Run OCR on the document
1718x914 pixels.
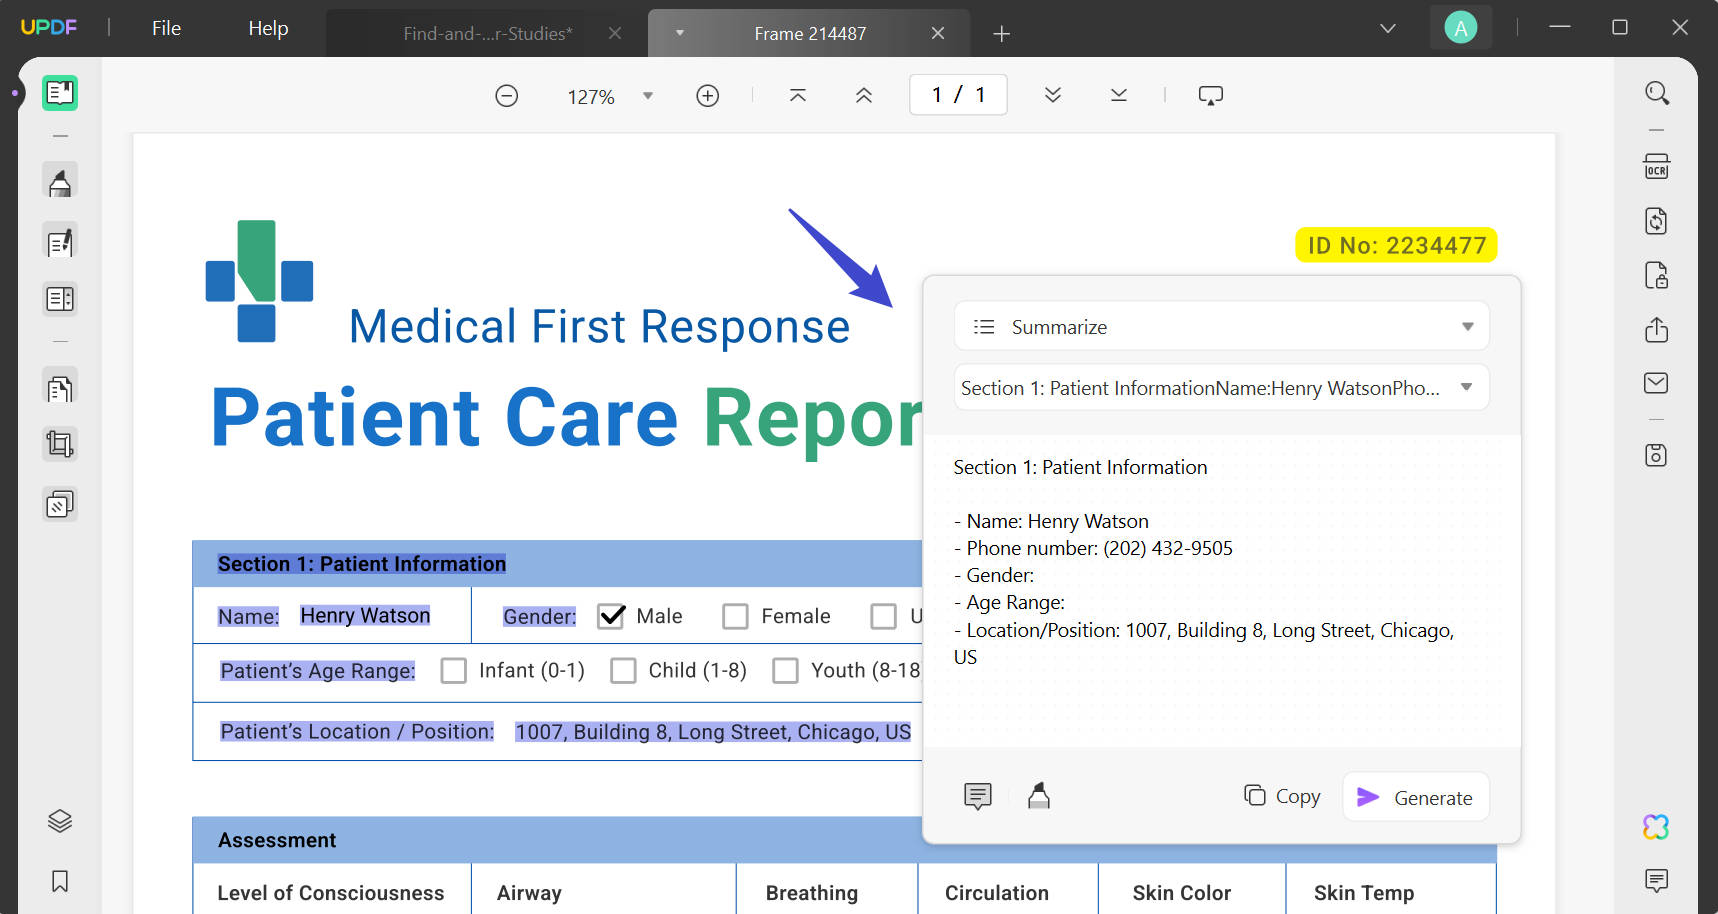pyautogui.click(x=1657, y=167)
